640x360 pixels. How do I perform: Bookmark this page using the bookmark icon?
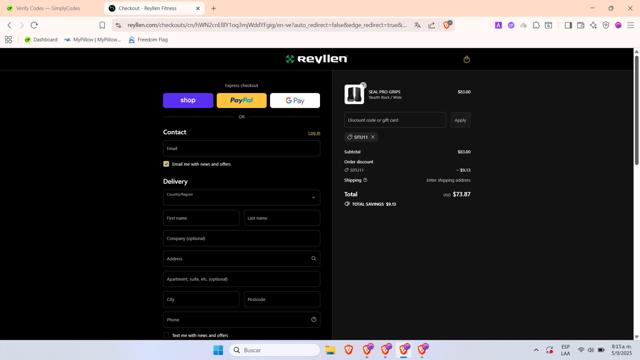102,25
